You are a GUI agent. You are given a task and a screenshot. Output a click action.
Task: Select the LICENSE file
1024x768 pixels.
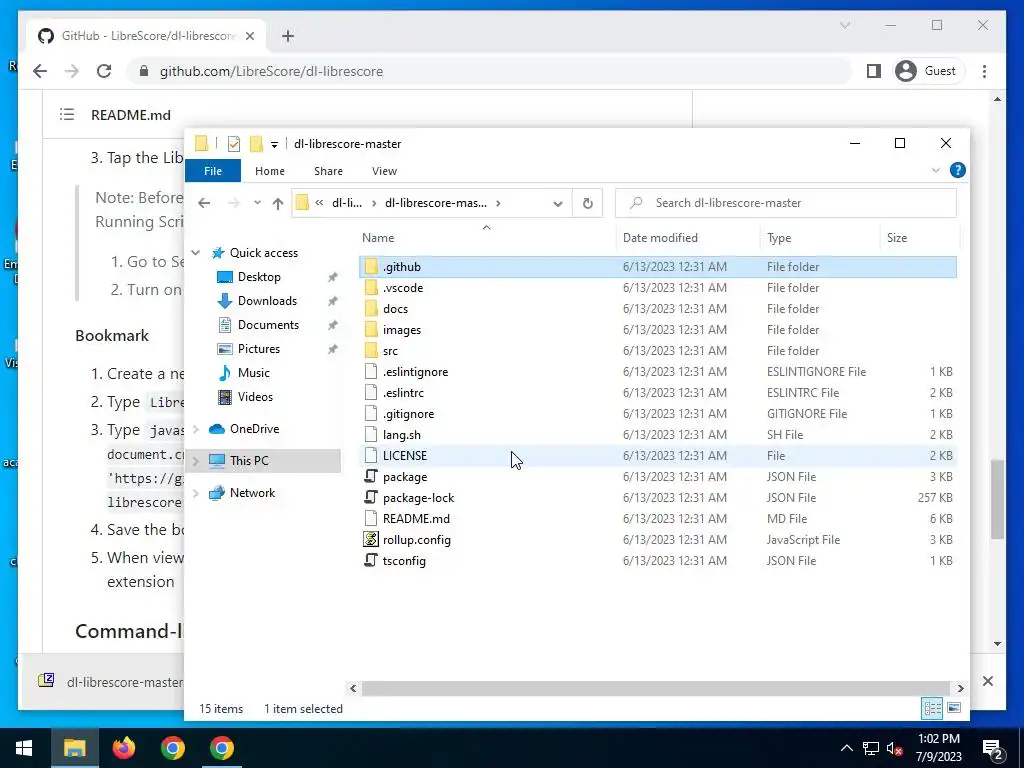click(658, 456)
